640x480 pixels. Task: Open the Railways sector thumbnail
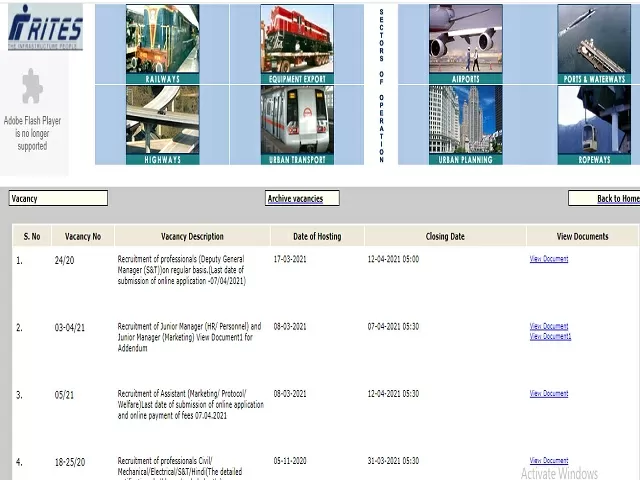coord(162,44)
